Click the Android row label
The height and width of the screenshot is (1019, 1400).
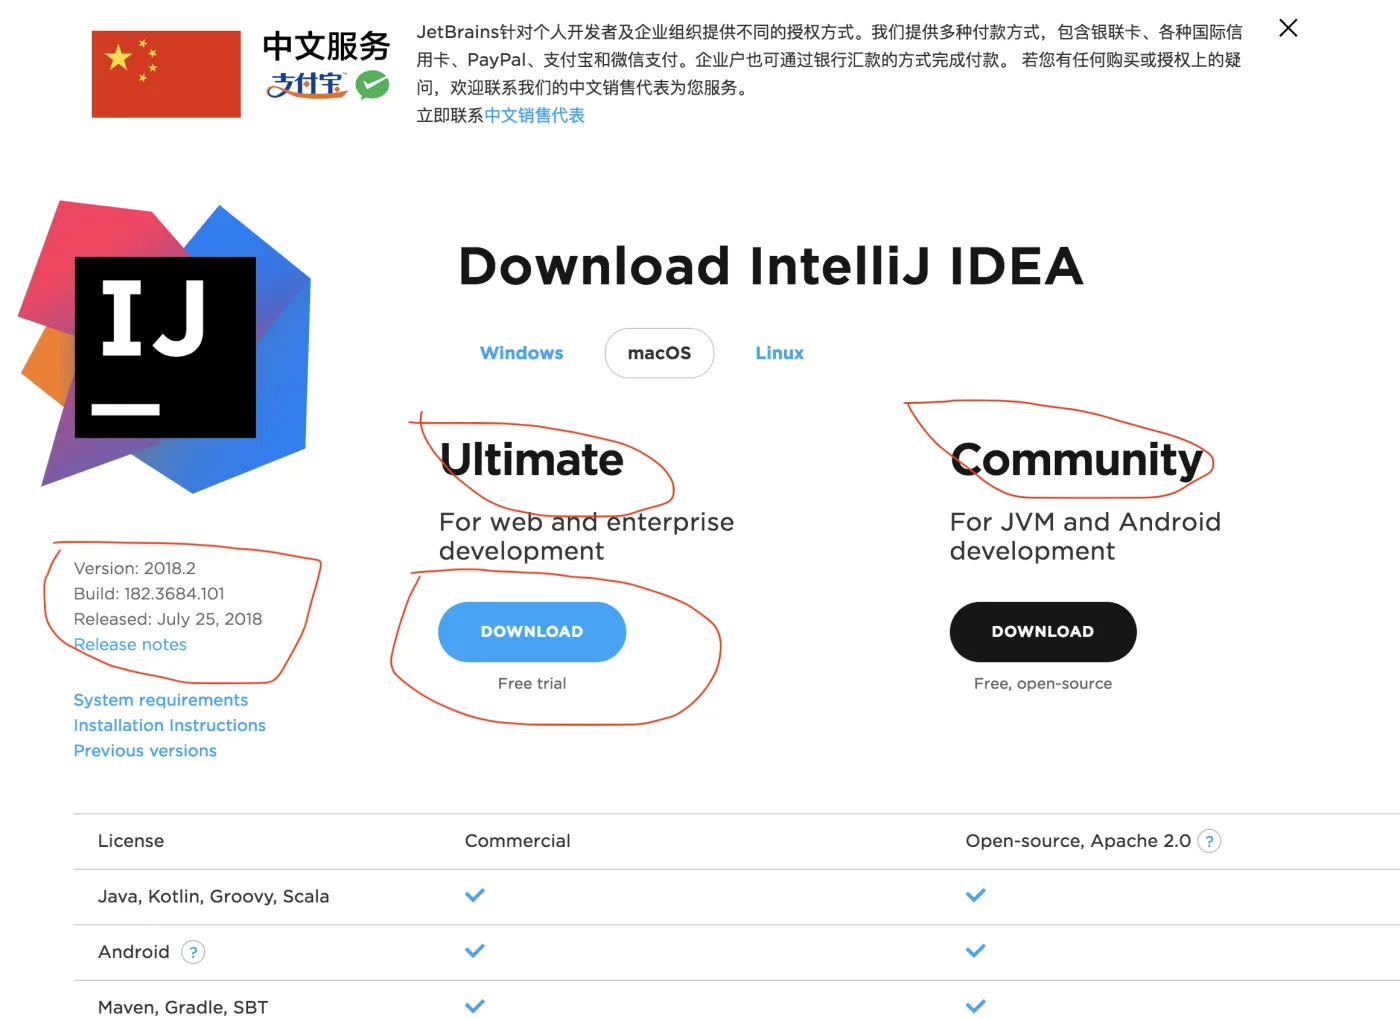134,952
